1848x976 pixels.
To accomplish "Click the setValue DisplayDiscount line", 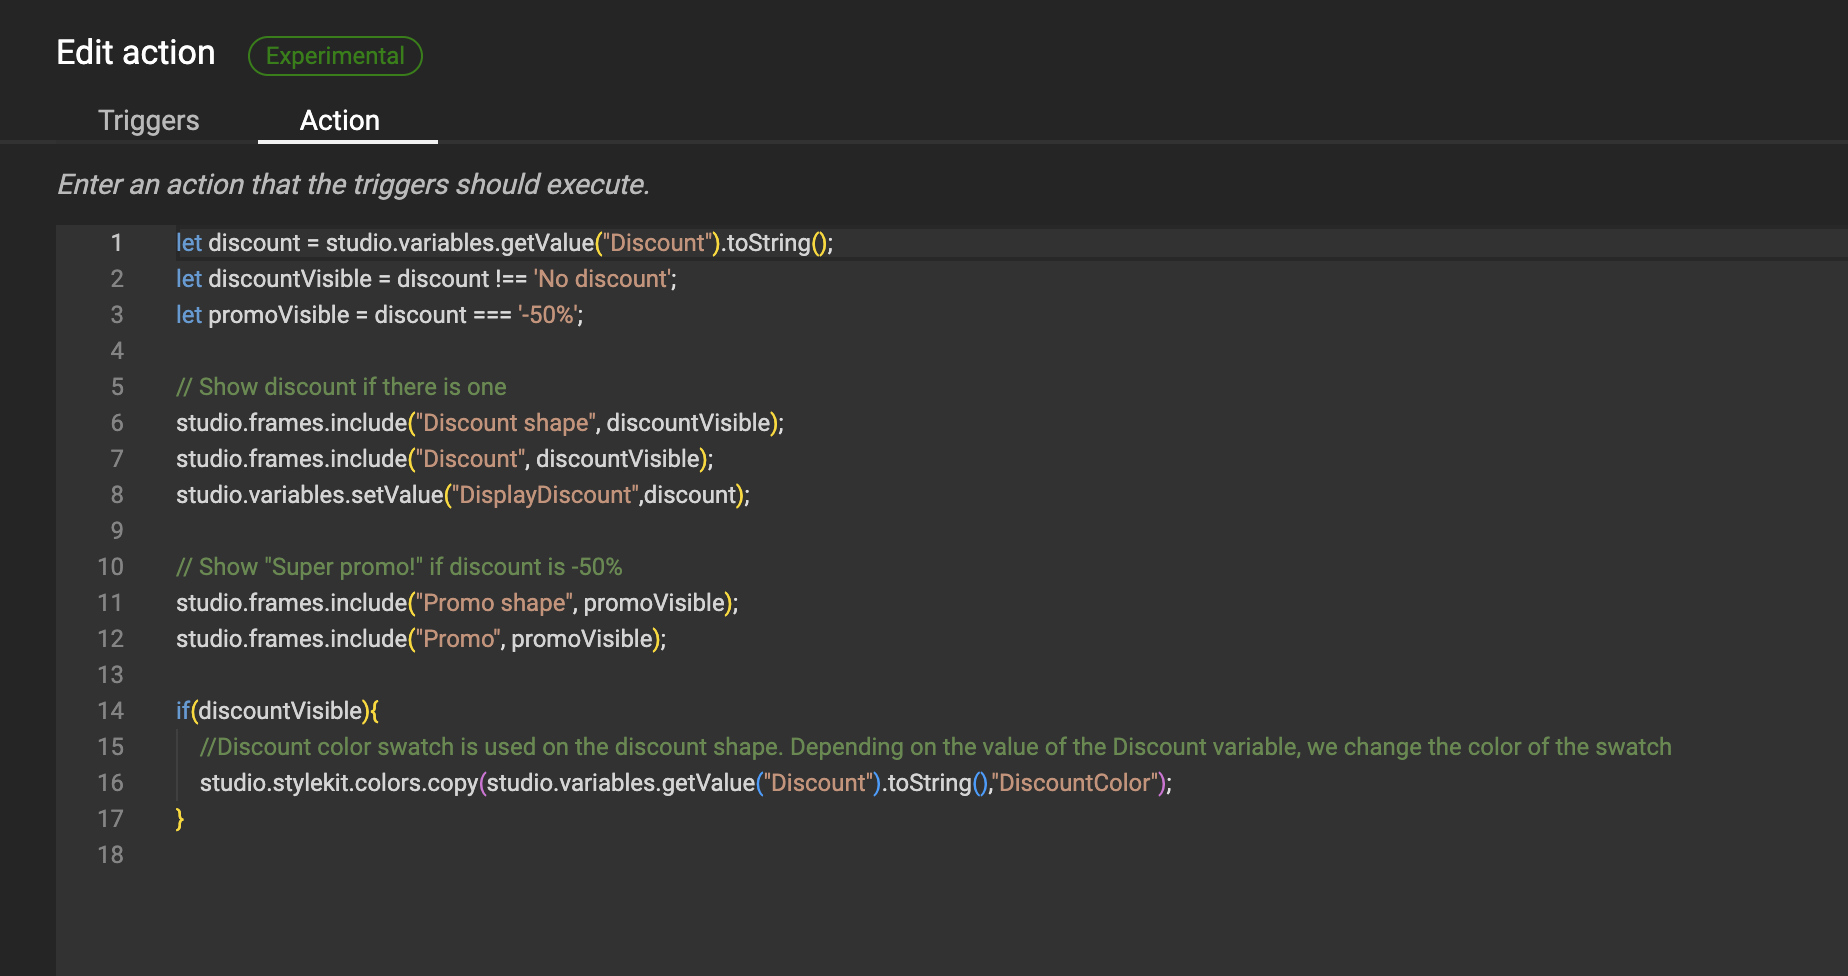I will (x=462, y=494).
